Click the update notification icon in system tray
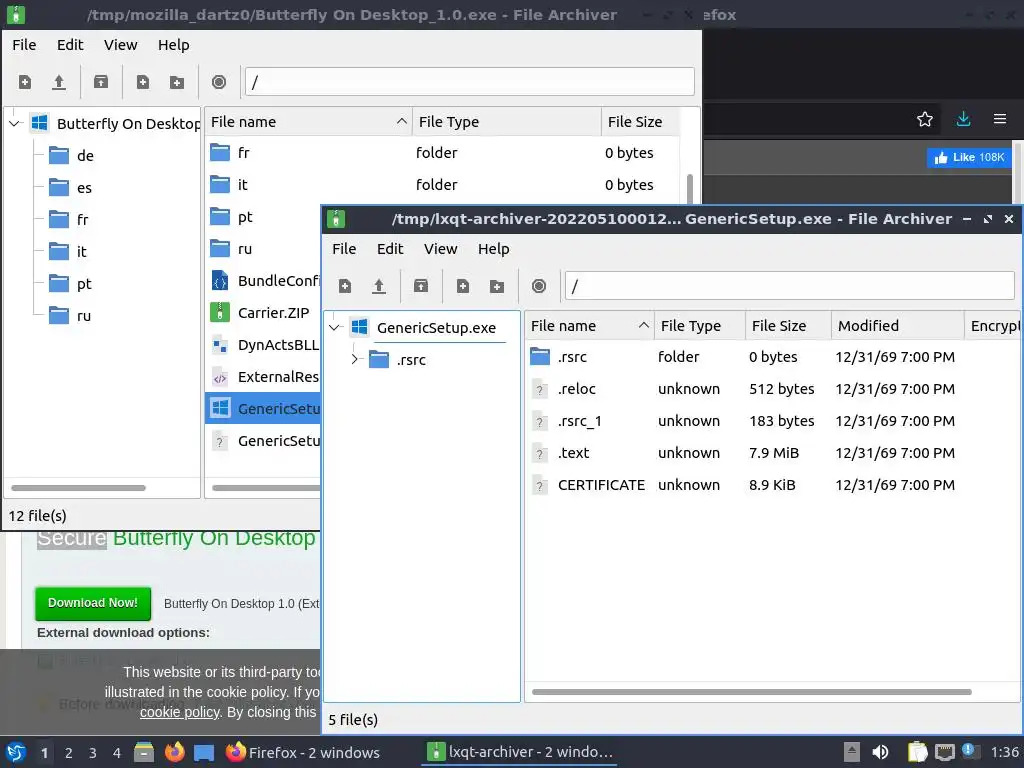This screenshot has height=768, width=1024. coord(969,751)
